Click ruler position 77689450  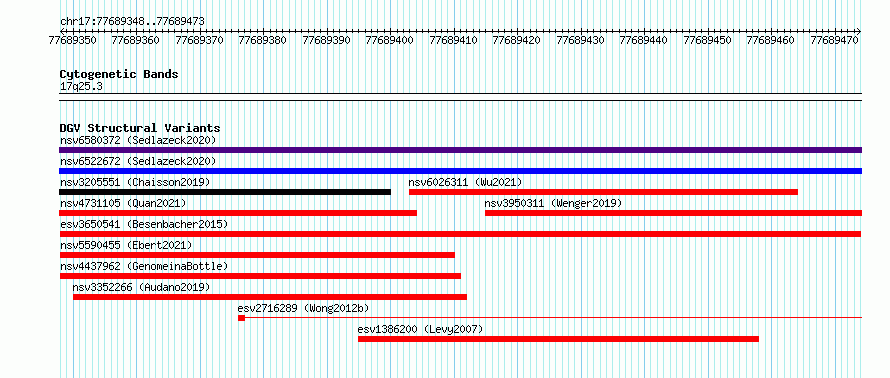coord(707,40)
